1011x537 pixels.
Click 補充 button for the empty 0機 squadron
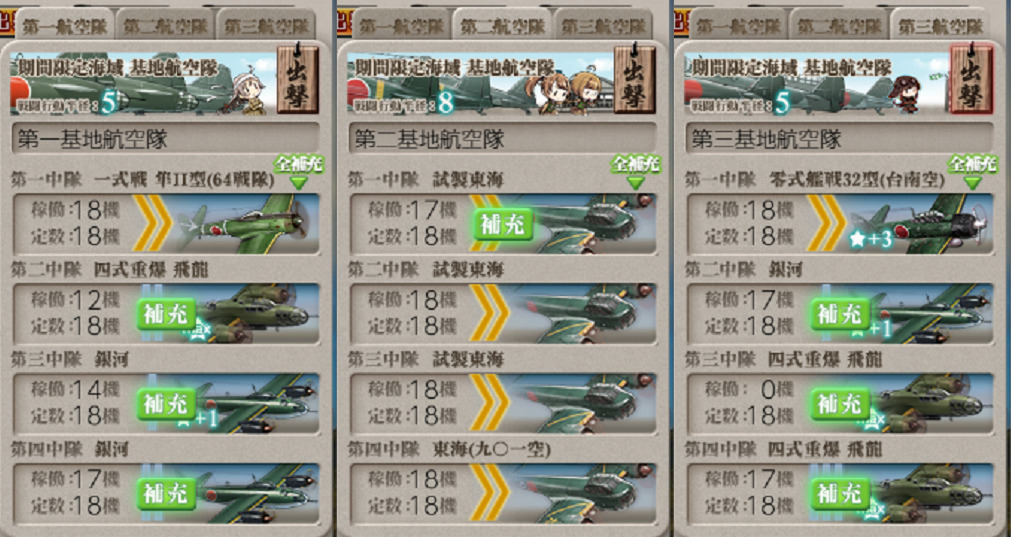pos(841,404)
